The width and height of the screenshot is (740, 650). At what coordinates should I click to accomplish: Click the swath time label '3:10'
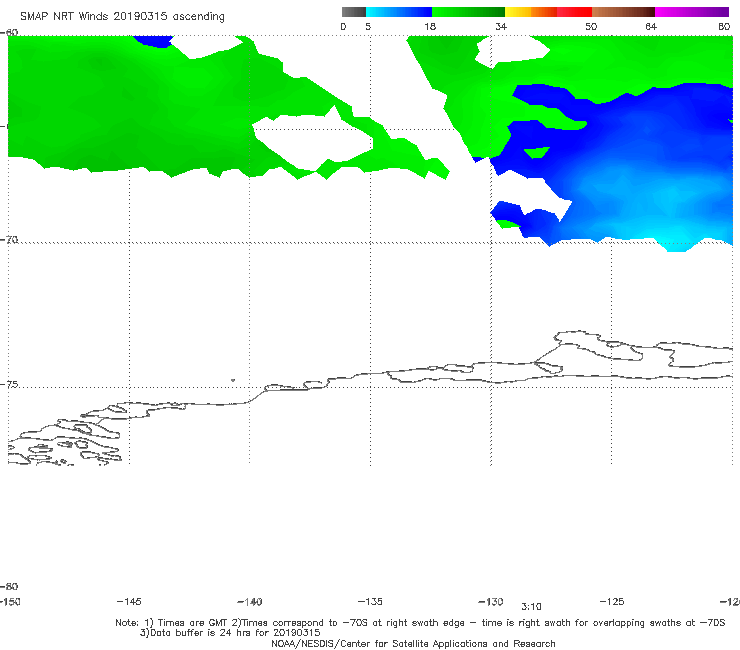click(x=531, y=607)
